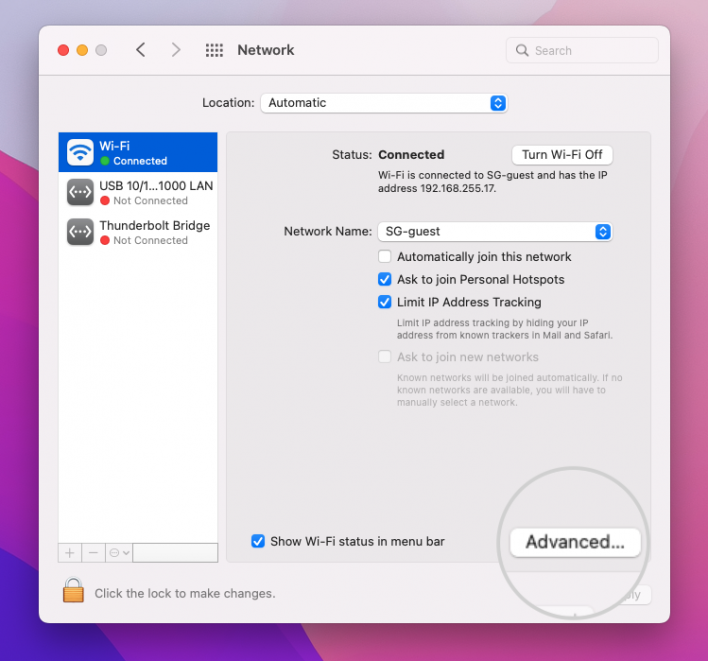Close the Network window with red button
Viewport: 708px width, 661px height.
(x=63, y=50)
